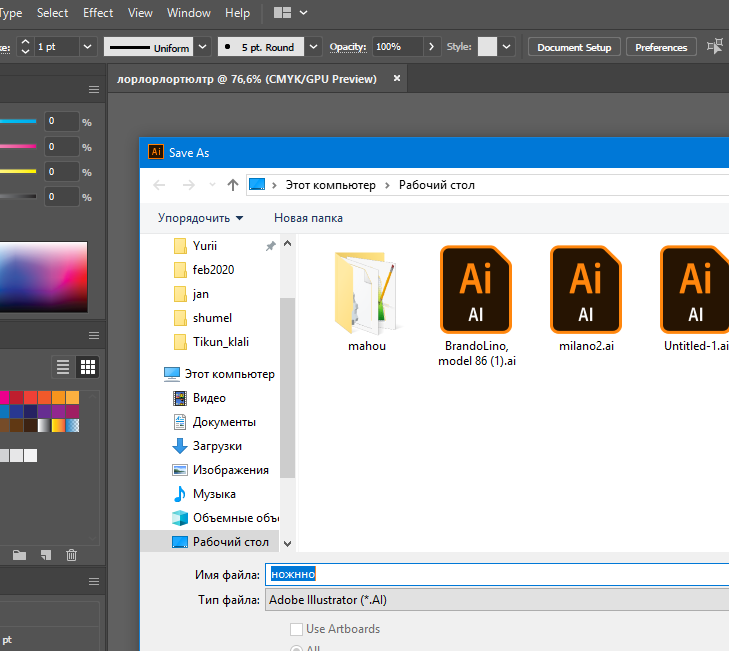Click the Новая папка button
The height and width of the screenshot is (651, 729).
pyautogui.click(x=308, y=218)
